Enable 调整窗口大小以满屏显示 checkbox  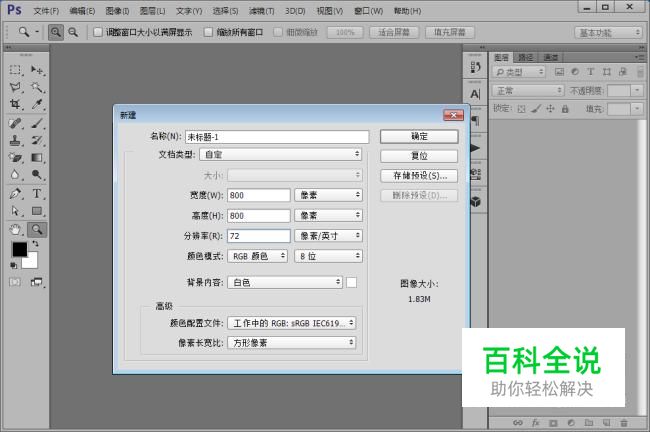point(98,32)
